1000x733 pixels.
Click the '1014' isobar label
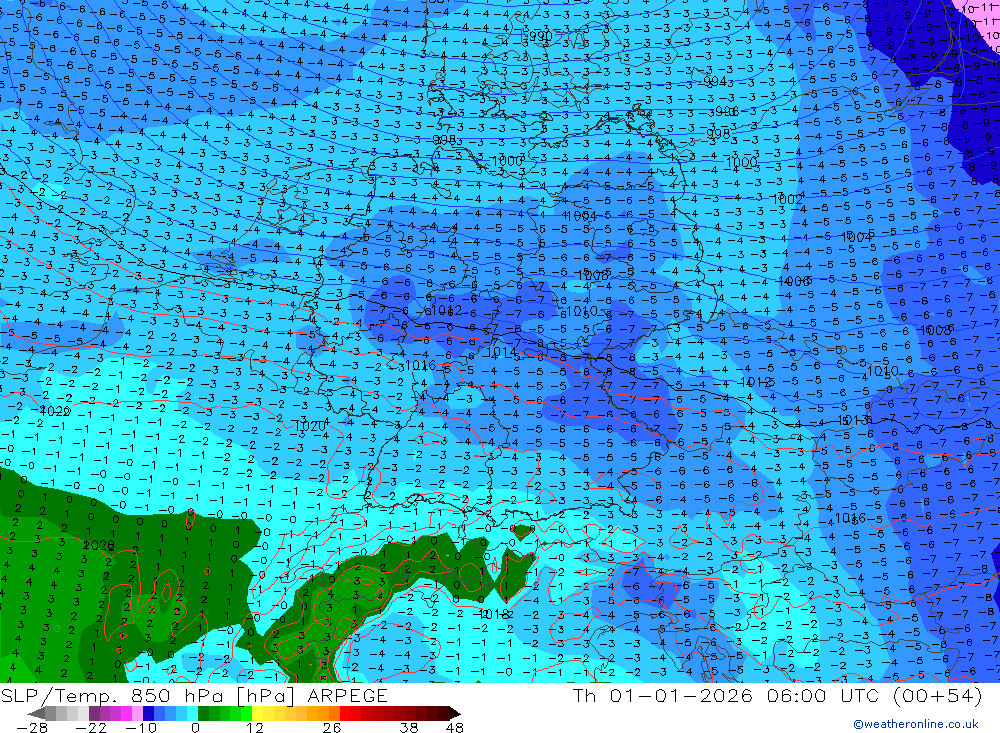coord(501,352)
